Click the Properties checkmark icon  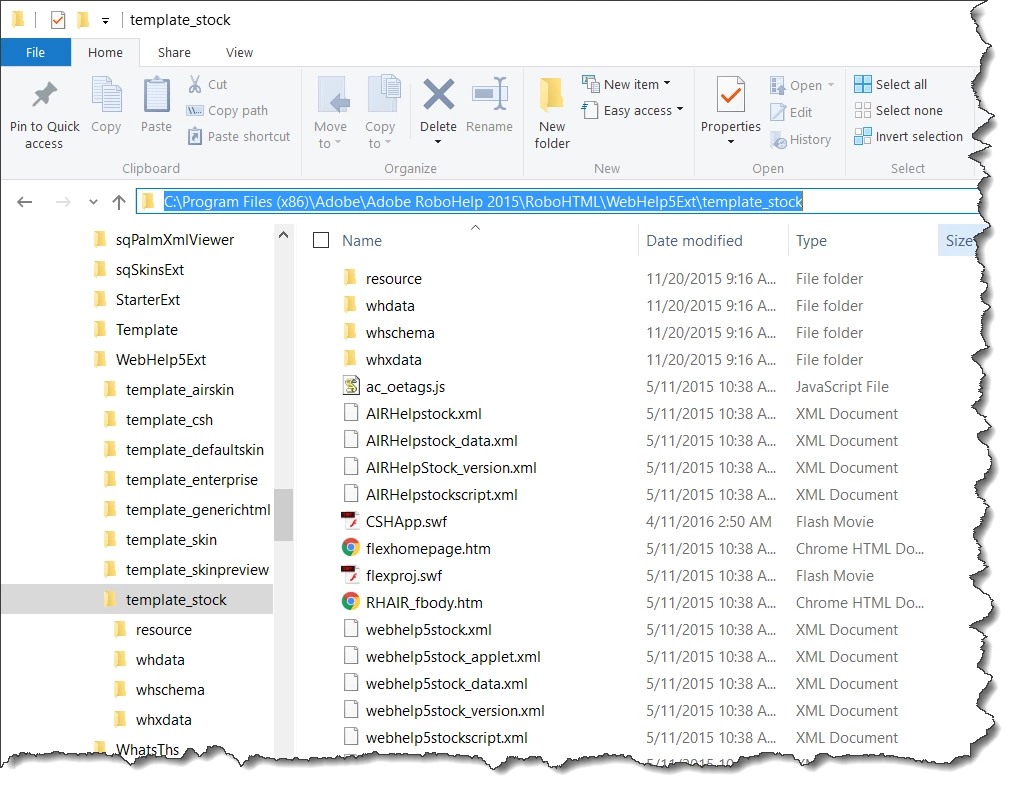point(730,95)
